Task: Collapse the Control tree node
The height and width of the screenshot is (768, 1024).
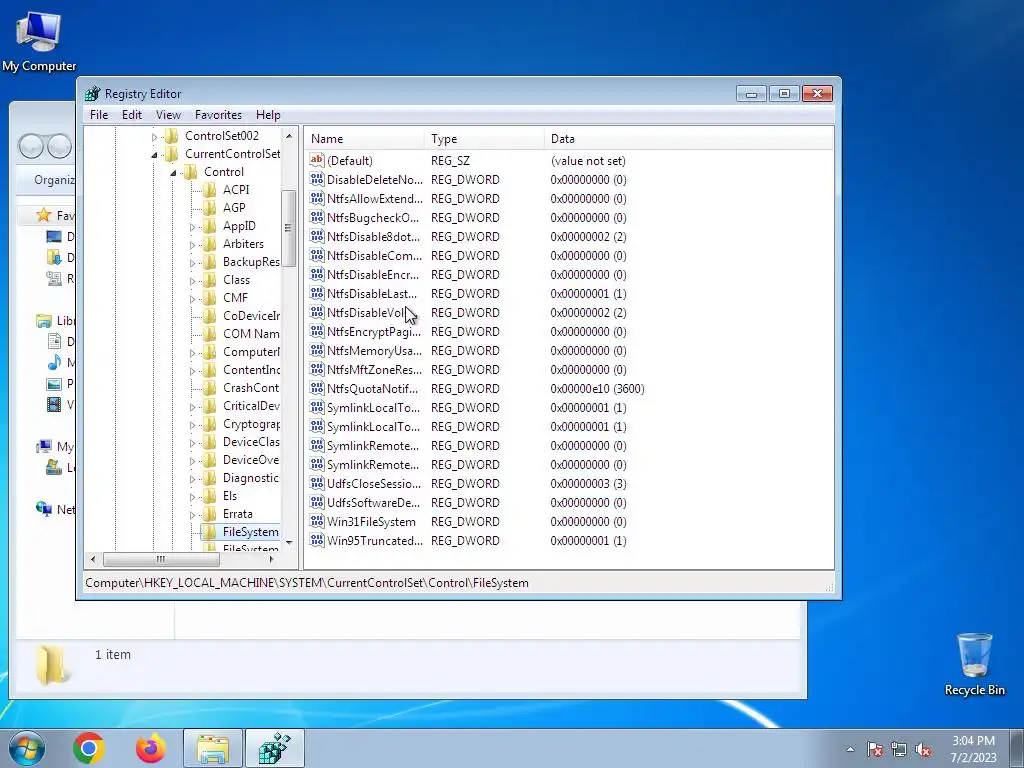Action: coord(173,172)
